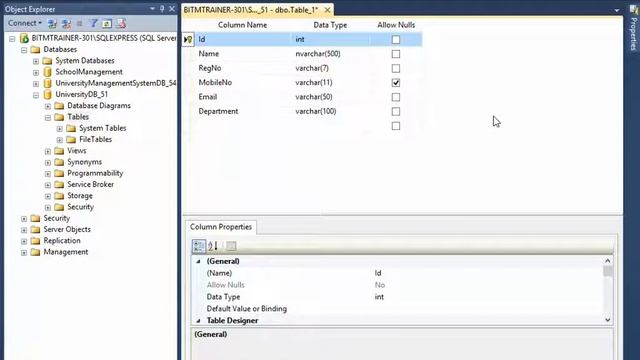
Task: Select the Database Diagrams tree item
Action: pos(99,106)
